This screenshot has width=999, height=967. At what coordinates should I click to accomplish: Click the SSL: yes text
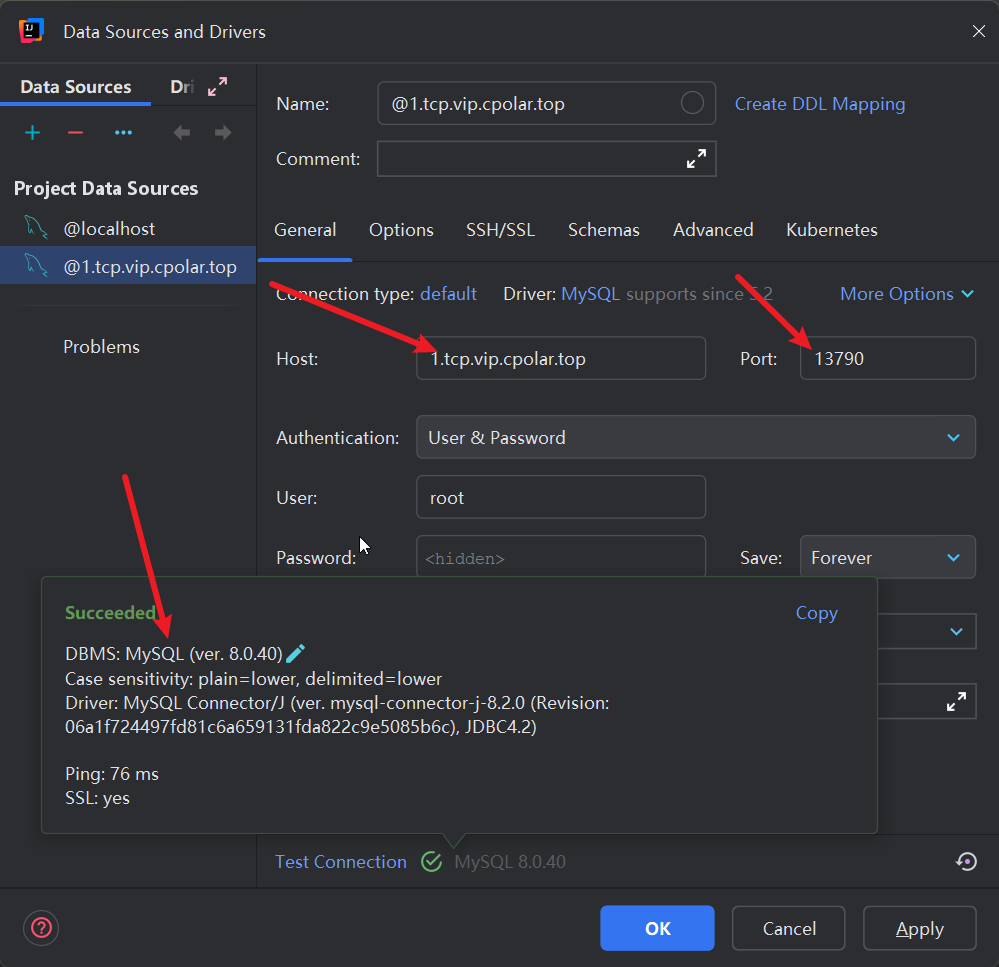pyautogui.click(x=97, y=798)
